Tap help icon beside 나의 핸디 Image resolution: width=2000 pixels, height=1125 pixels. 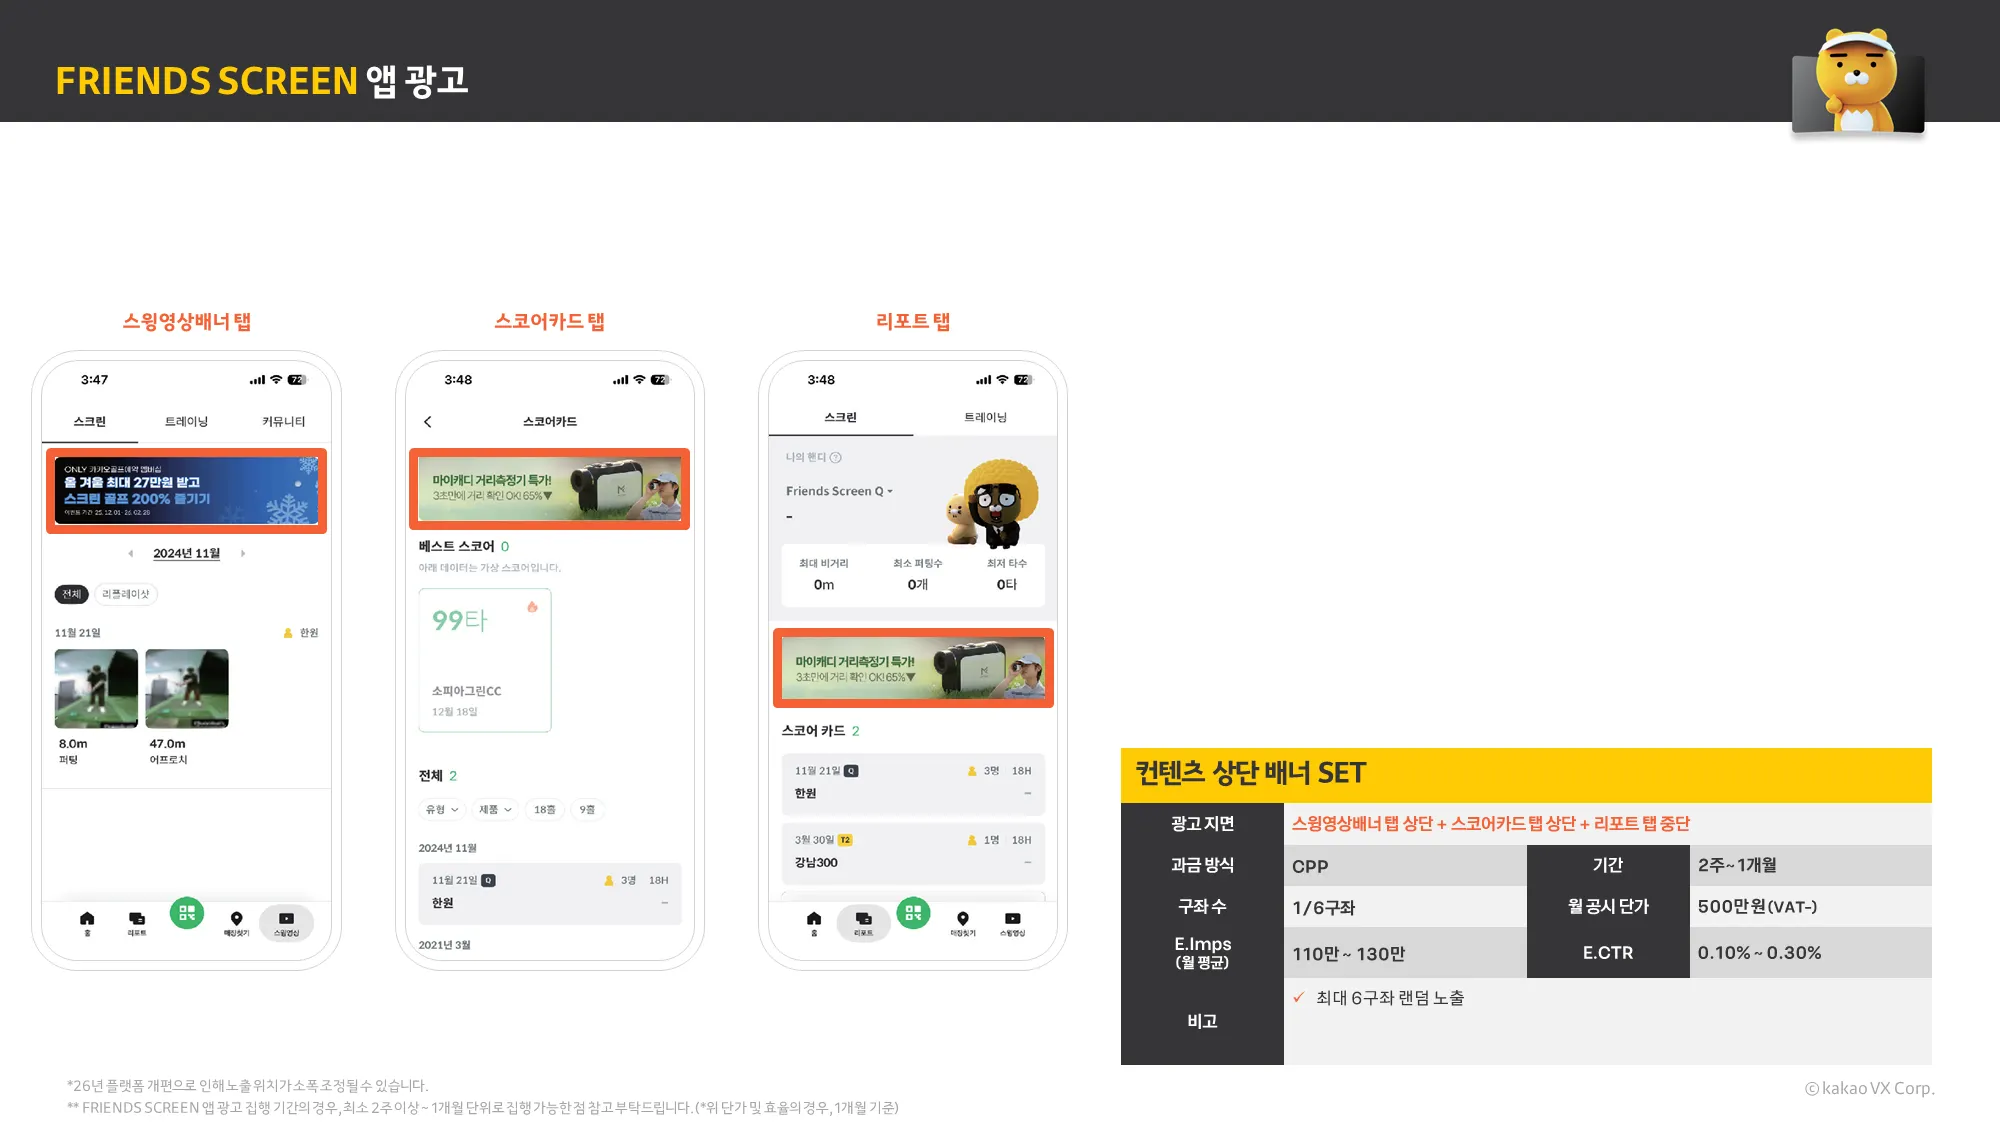[x=836, y=458]
